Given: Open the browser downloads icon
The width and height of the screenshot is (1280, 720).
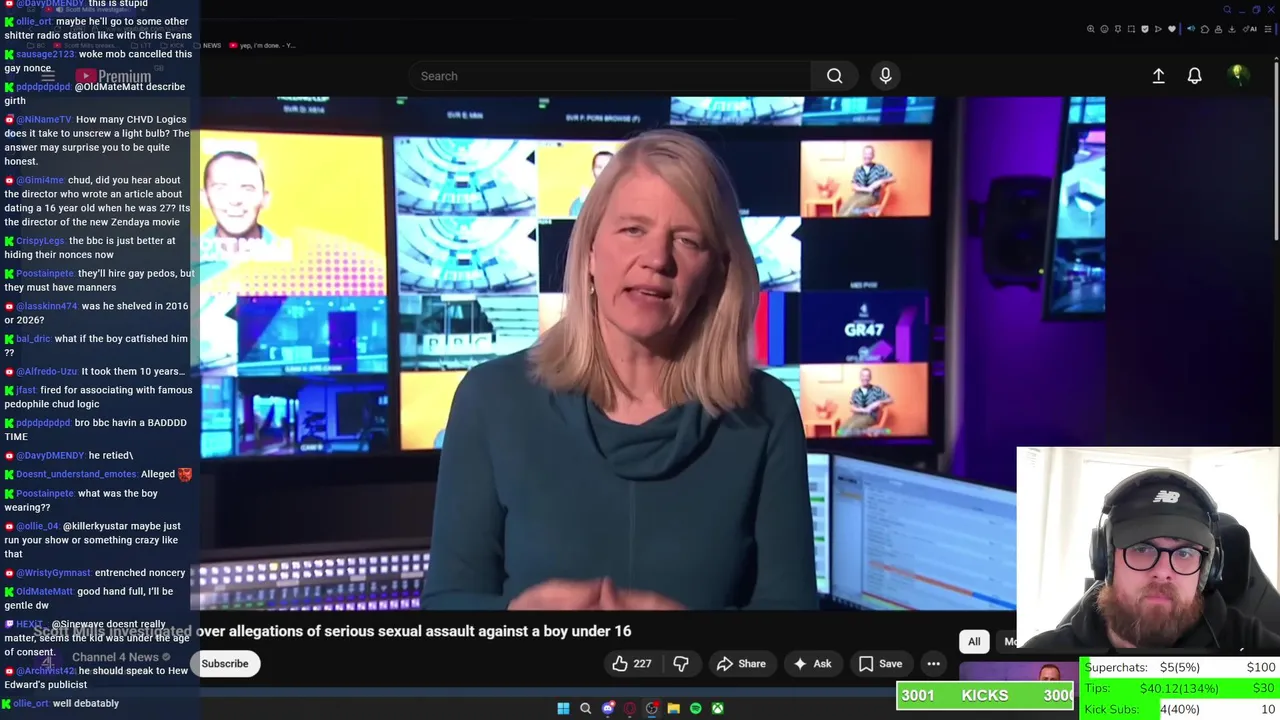Looking at the screenshot, I should 1232,29.
